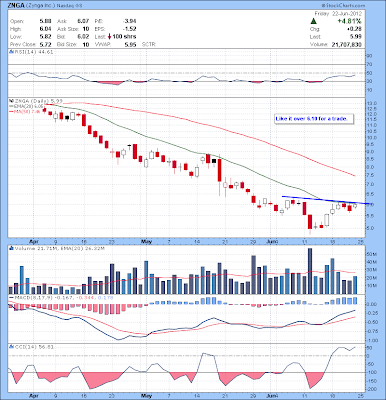Image resolution: width=386 pixels, height=400 pixels.
Task: Click the SCTR label
Action: point(149,44)
